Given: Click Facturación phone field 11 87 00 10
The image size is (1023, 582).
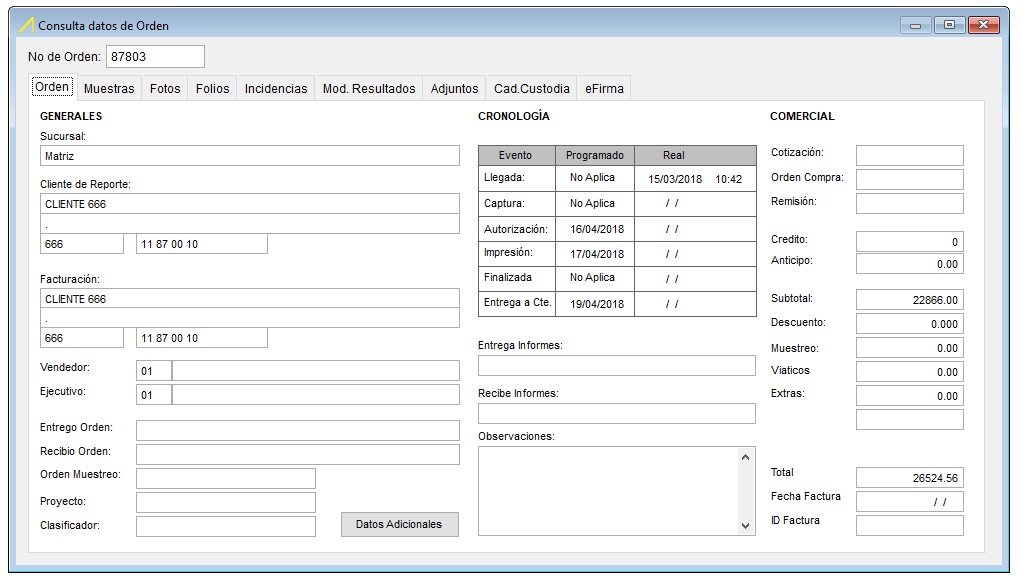Looking at the screenshot, I should 202,338.
